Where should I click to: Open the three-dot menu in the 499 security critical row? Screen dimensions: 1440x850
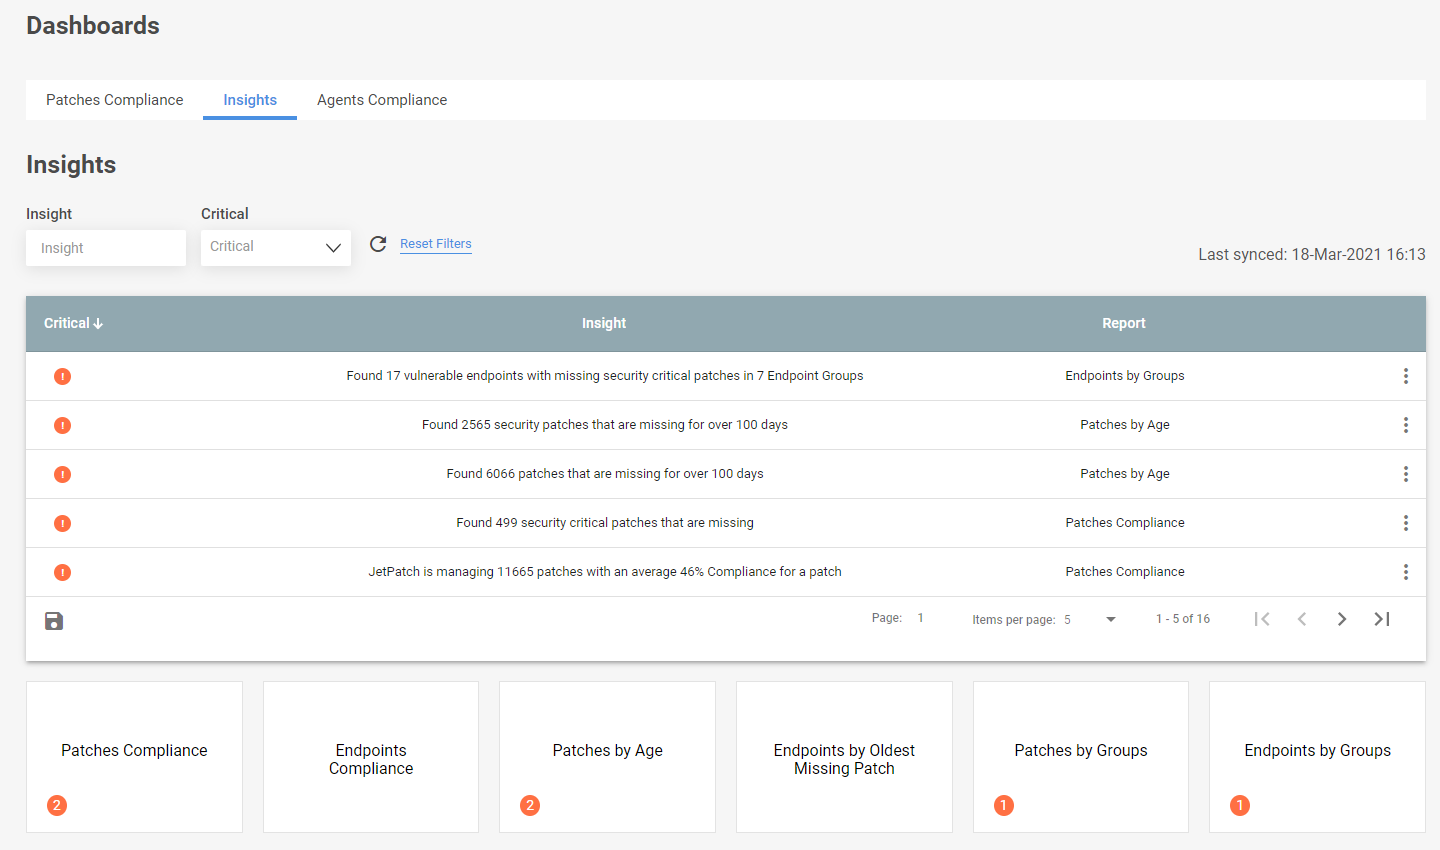click(1405, 523)
